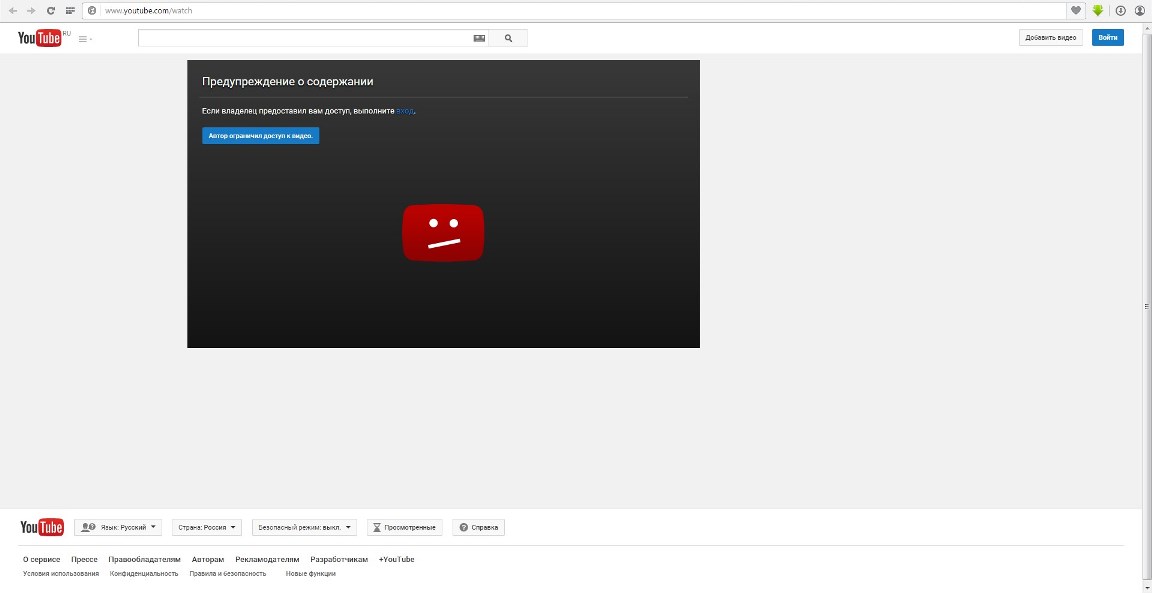The image size is (1152, 593).
Task: Click the footer YouTube logo
Action: point(42,527)
